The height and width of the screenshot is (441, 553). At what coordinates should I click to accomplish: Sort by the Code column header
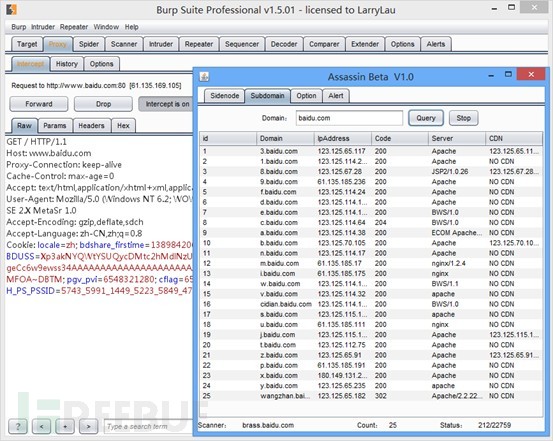click(x=400, y=138)
